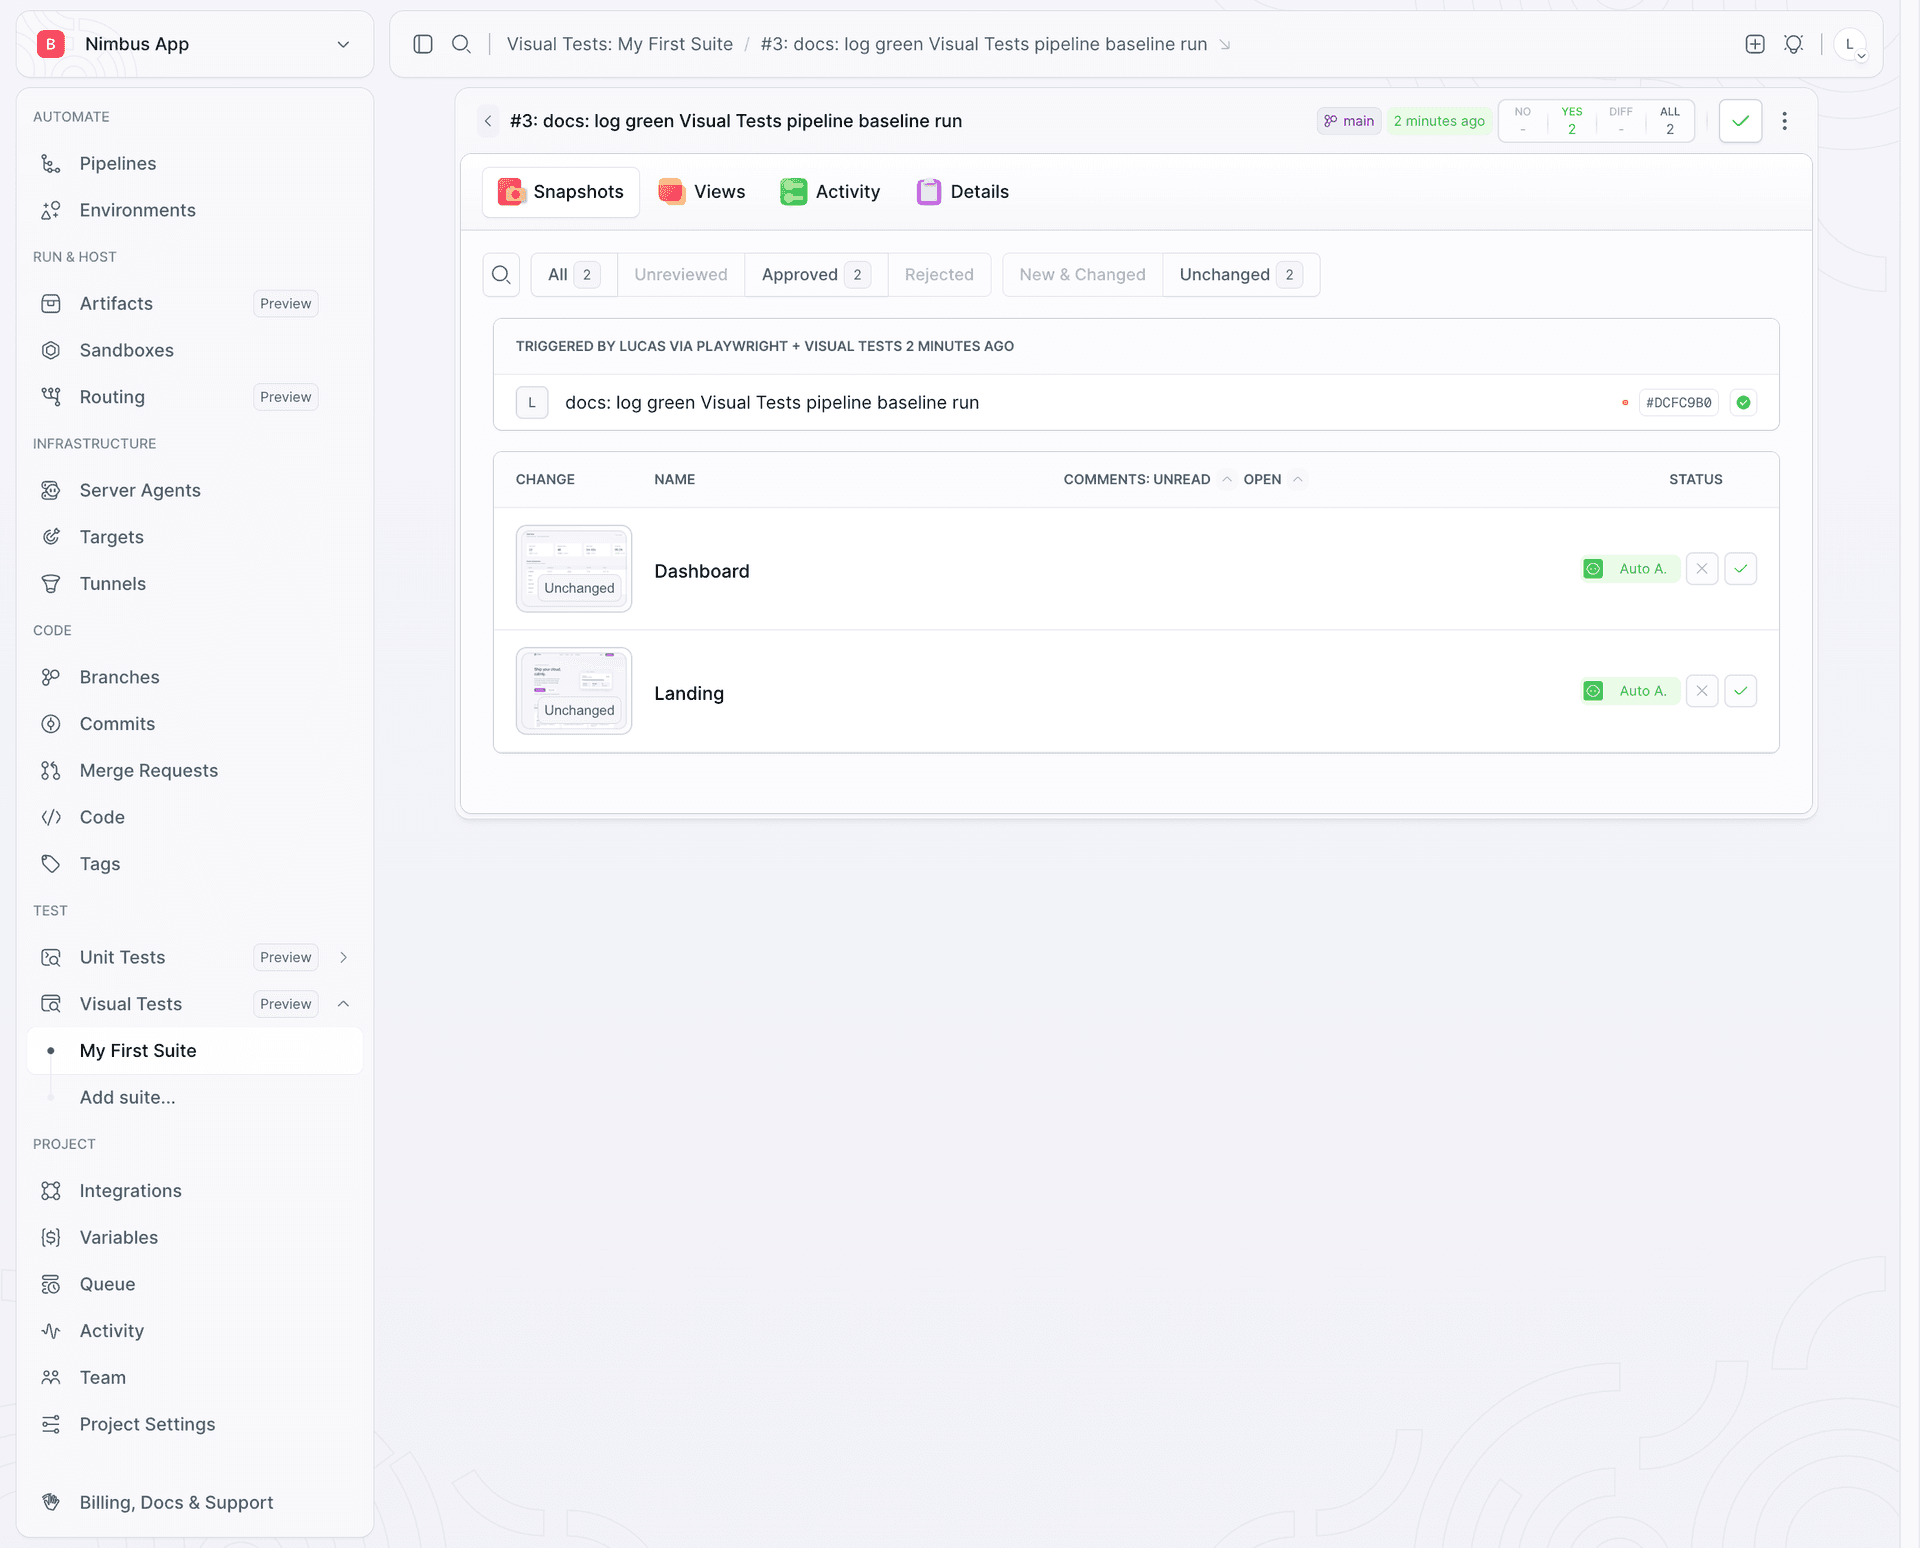Toggle the sidebar panel icon
Viewport: 1920px width, 1548px height.
coord(423,44)
